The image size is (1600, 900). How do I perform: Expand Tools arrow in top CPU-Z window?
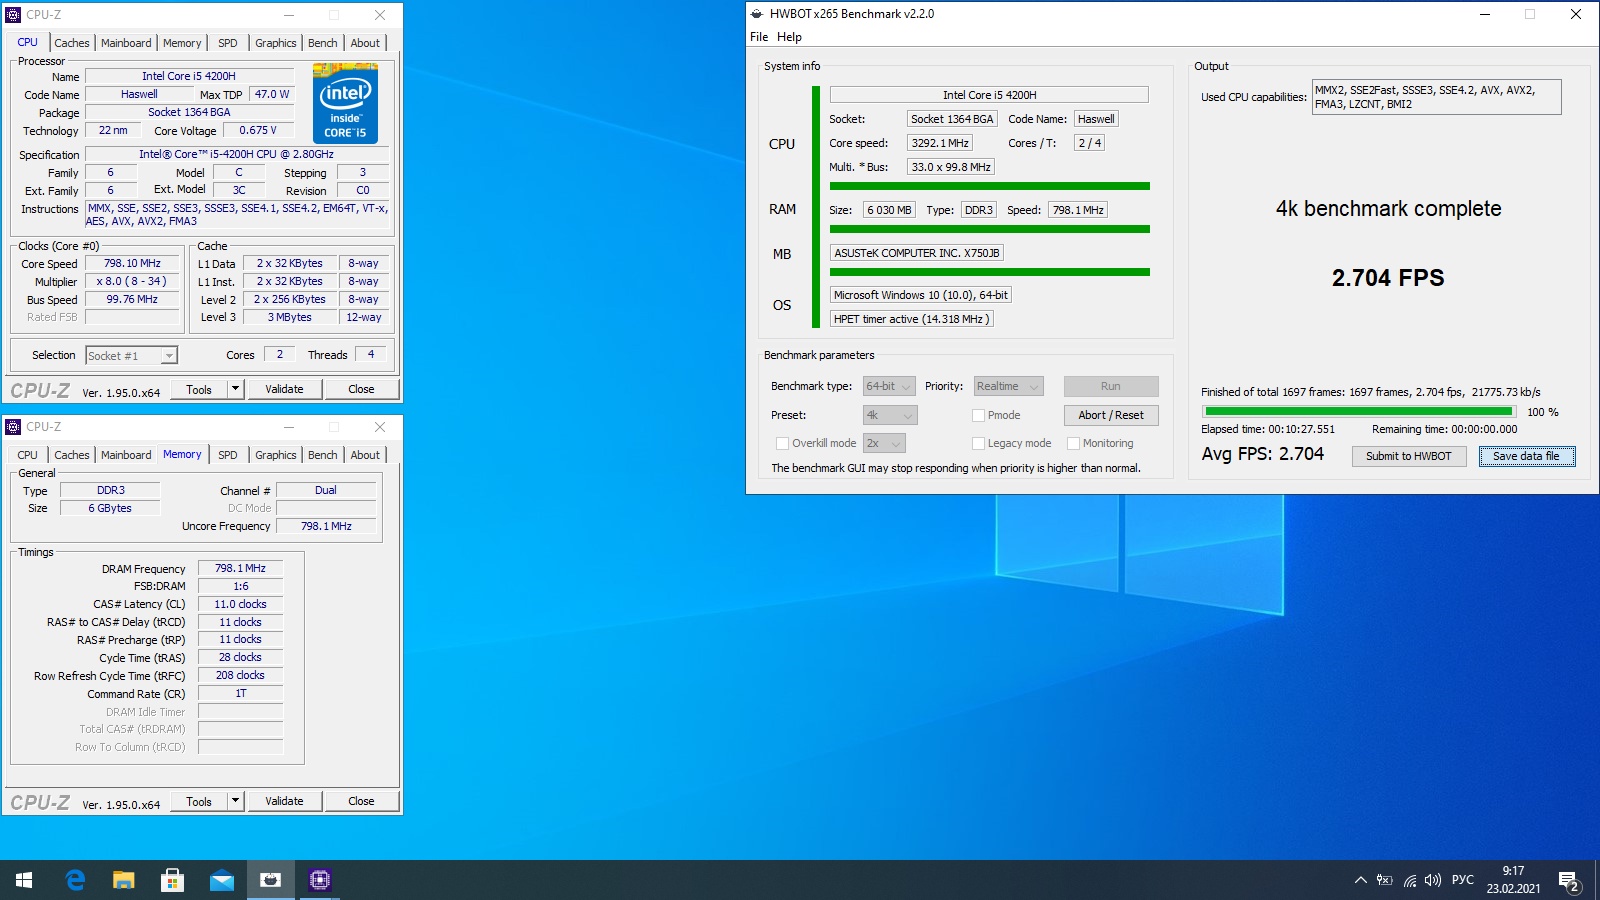click(235, 389)
